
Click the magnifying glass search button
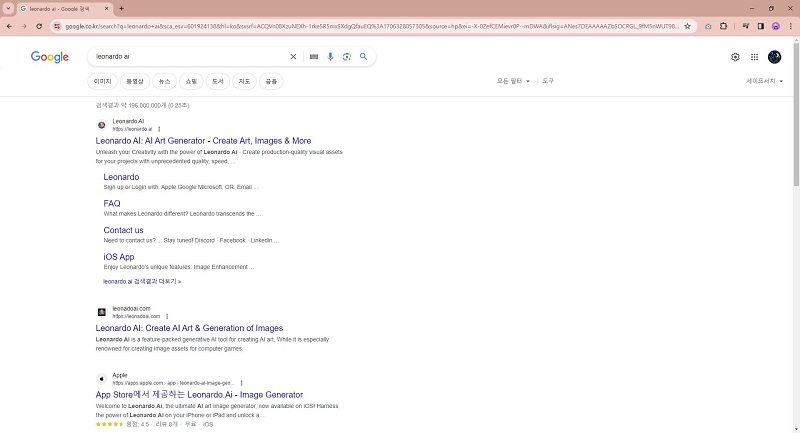[363, 57]
